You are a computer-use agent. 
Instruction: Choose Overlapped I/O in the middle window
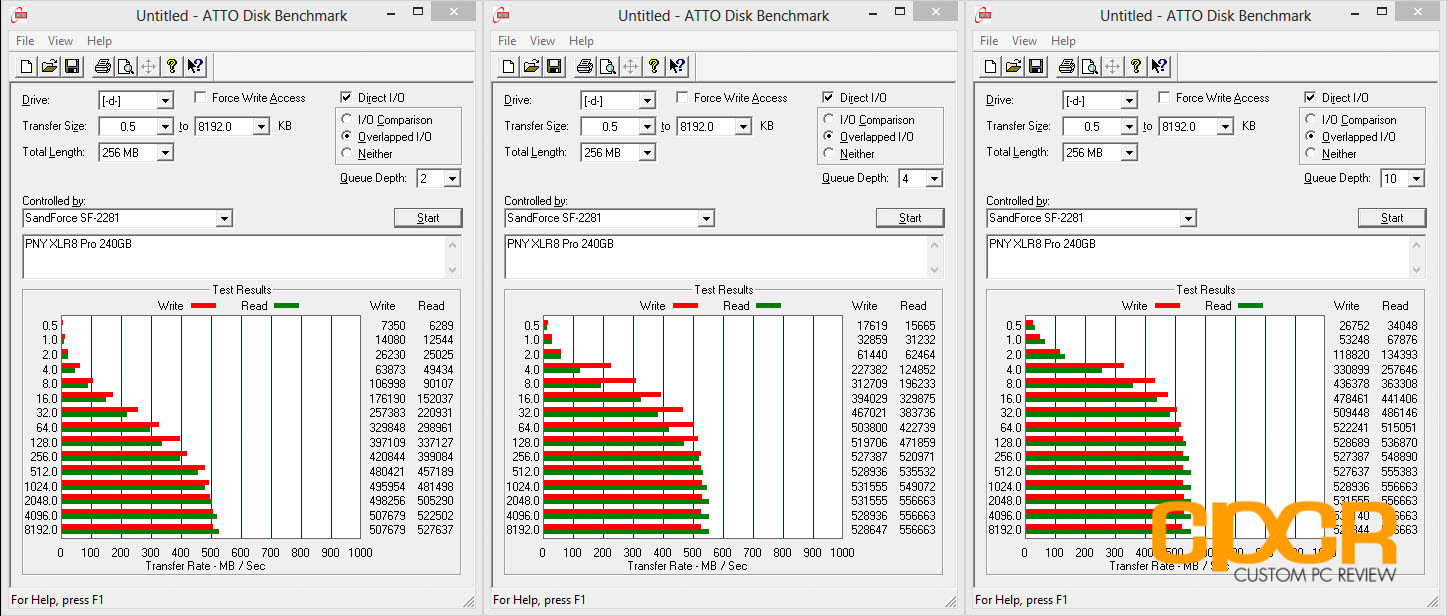click(x=829, y=137)
